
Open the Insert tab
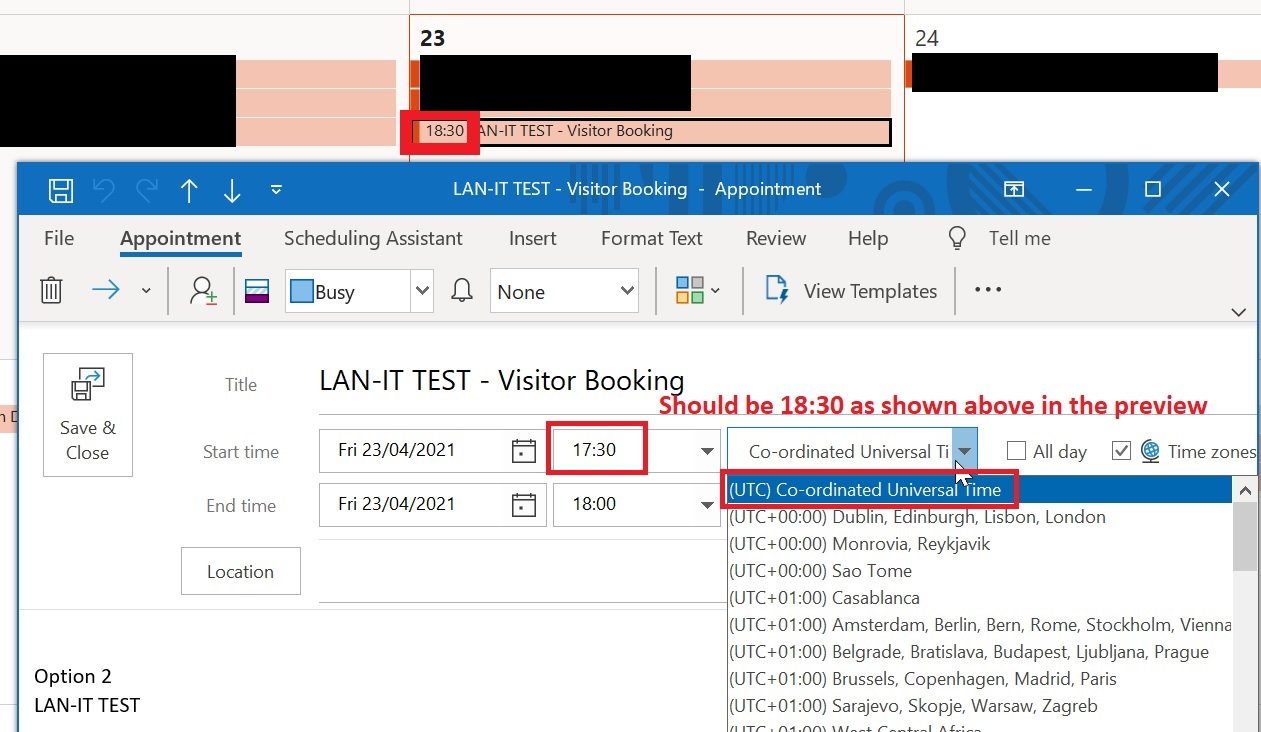[x=533, y=238]
